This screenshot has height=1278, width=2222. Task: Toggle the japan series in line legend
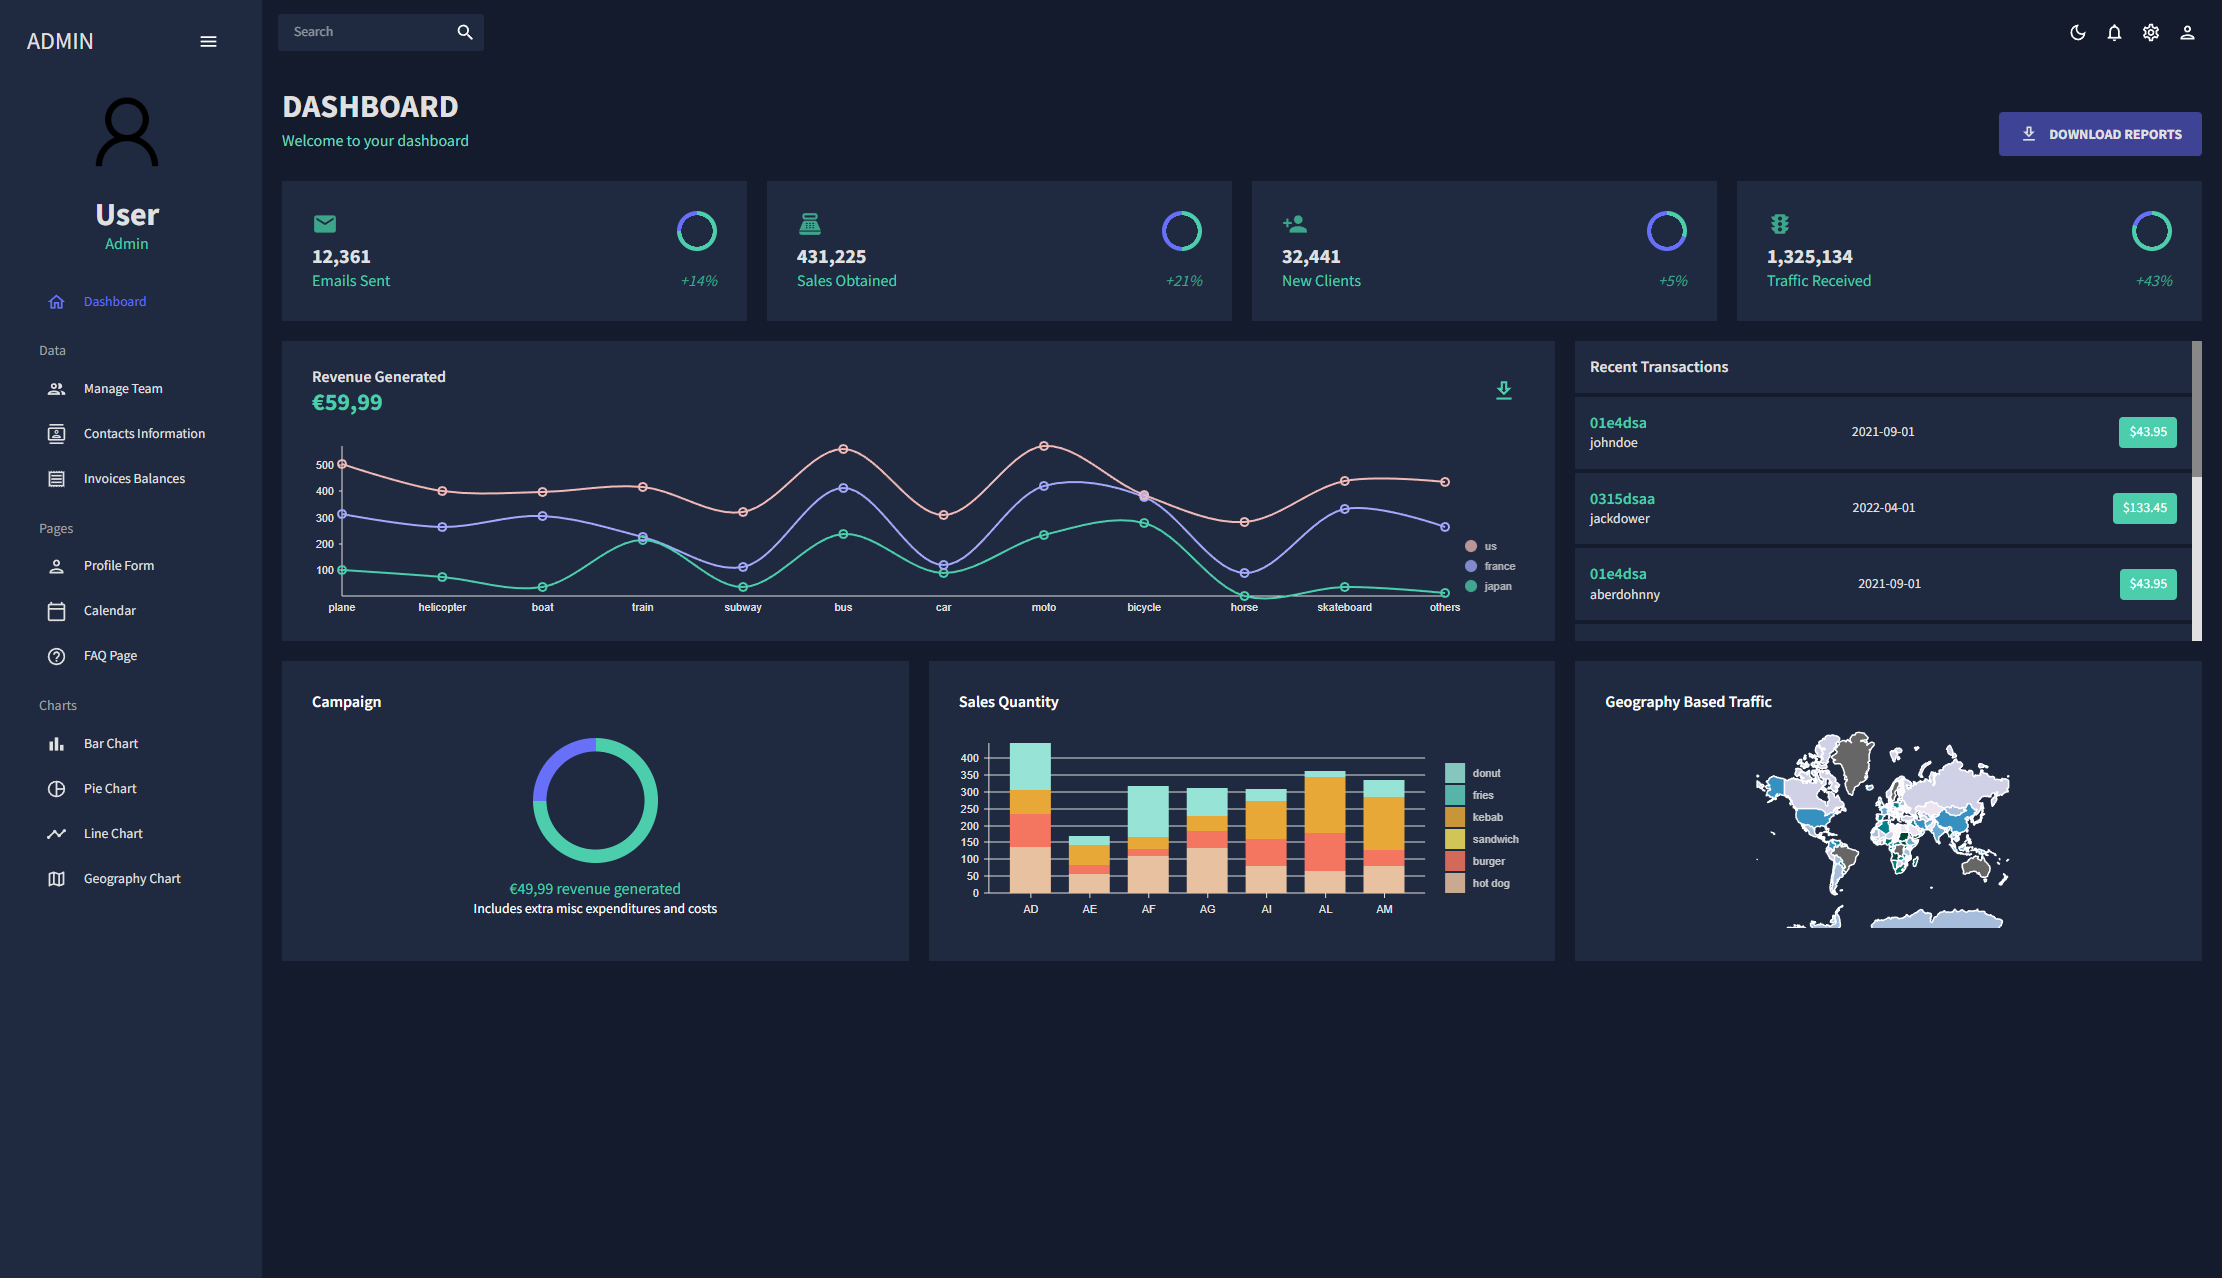pyautogui.click(x=1471, y=586)
